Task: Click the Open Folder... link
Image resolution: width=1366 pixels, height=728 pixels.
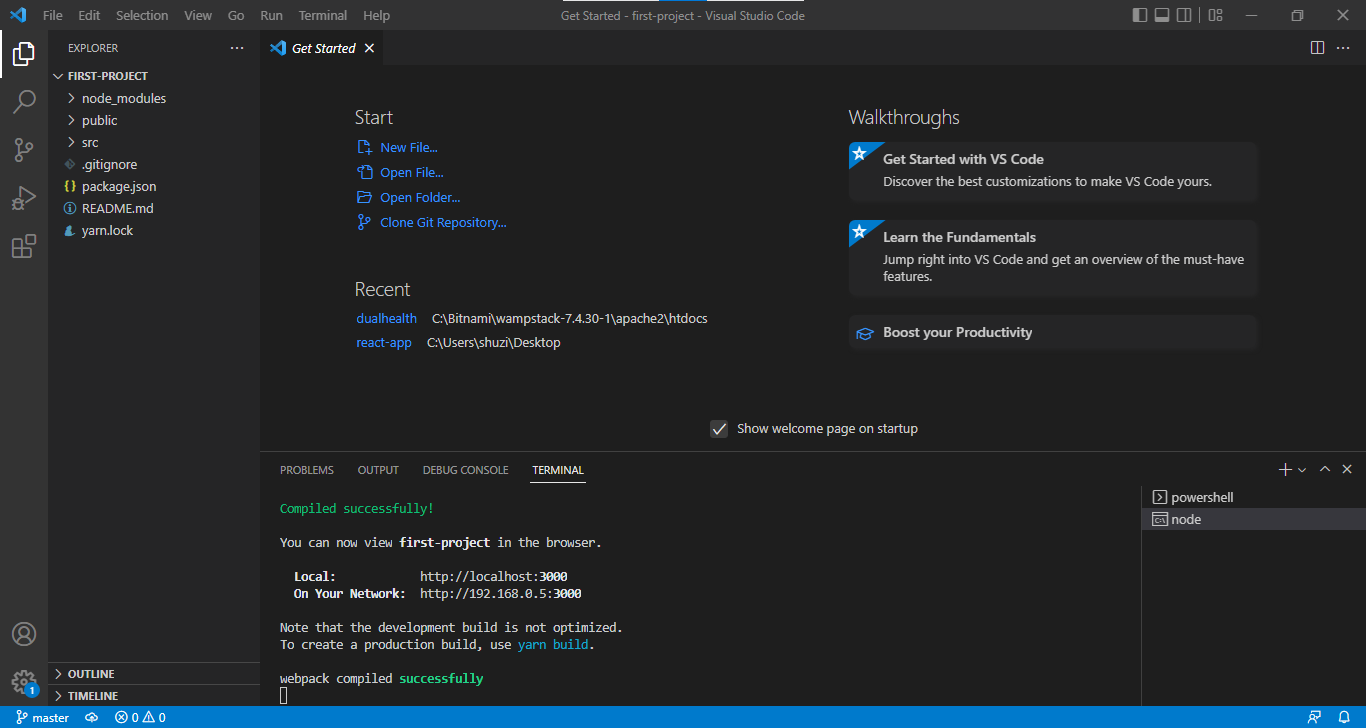Action: pyautogui.click(x=420, y=197)
